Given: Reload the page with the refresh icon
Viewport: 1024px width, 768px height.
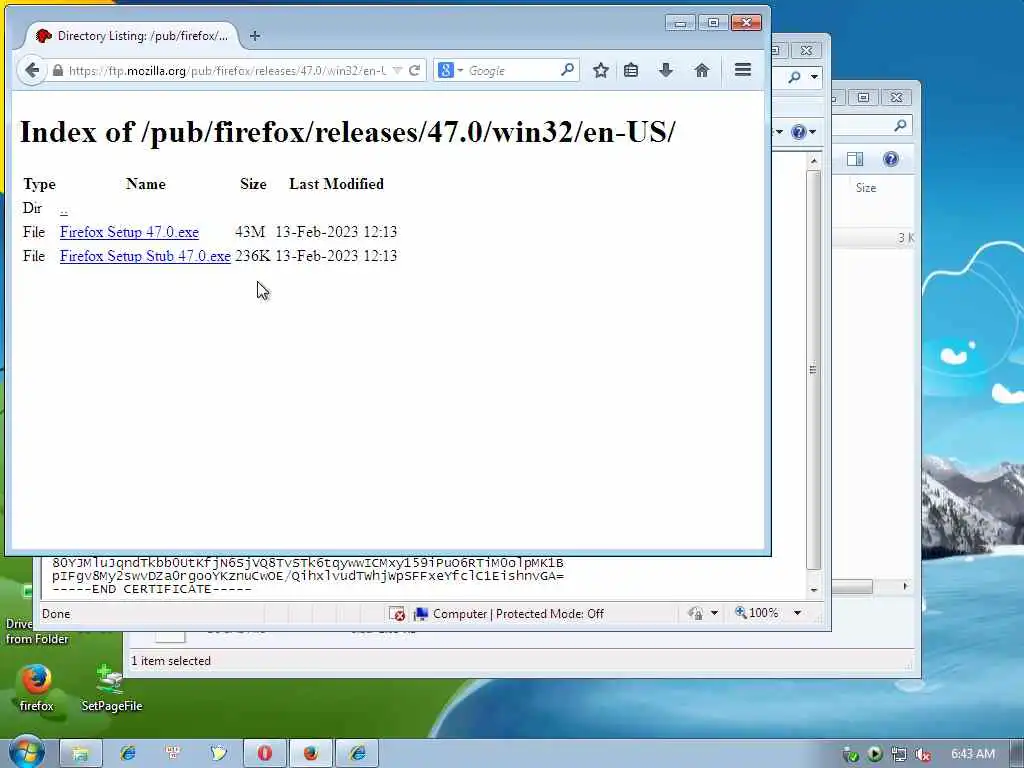Looking at the screenshot, I should coord(414,71).
